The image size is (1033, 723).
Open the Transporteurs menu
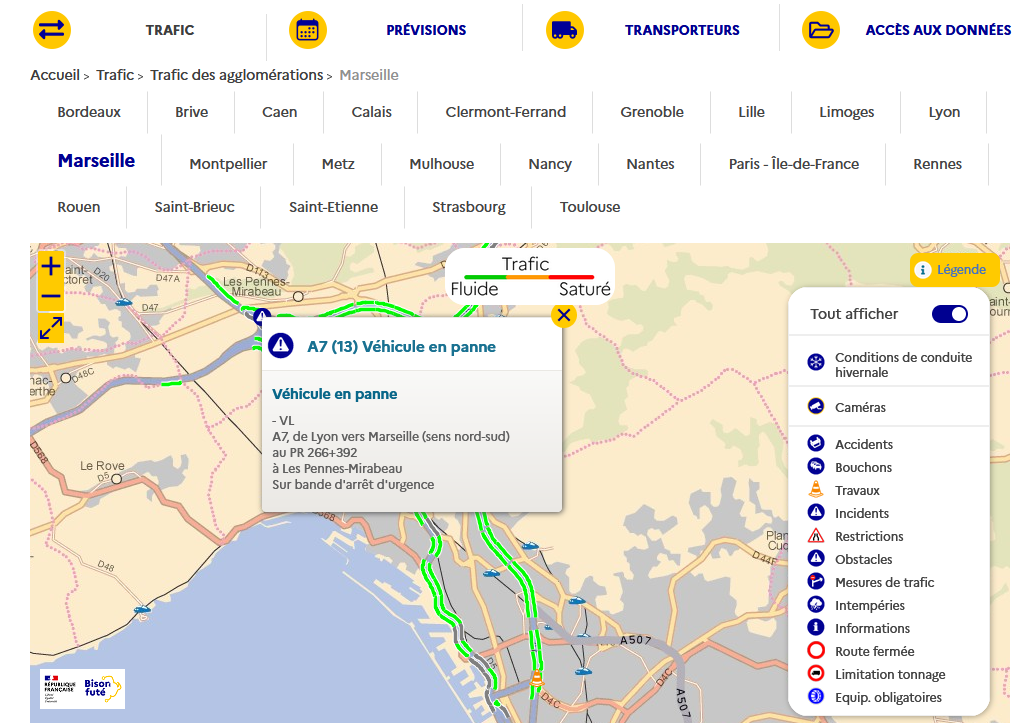pos(682,30)
